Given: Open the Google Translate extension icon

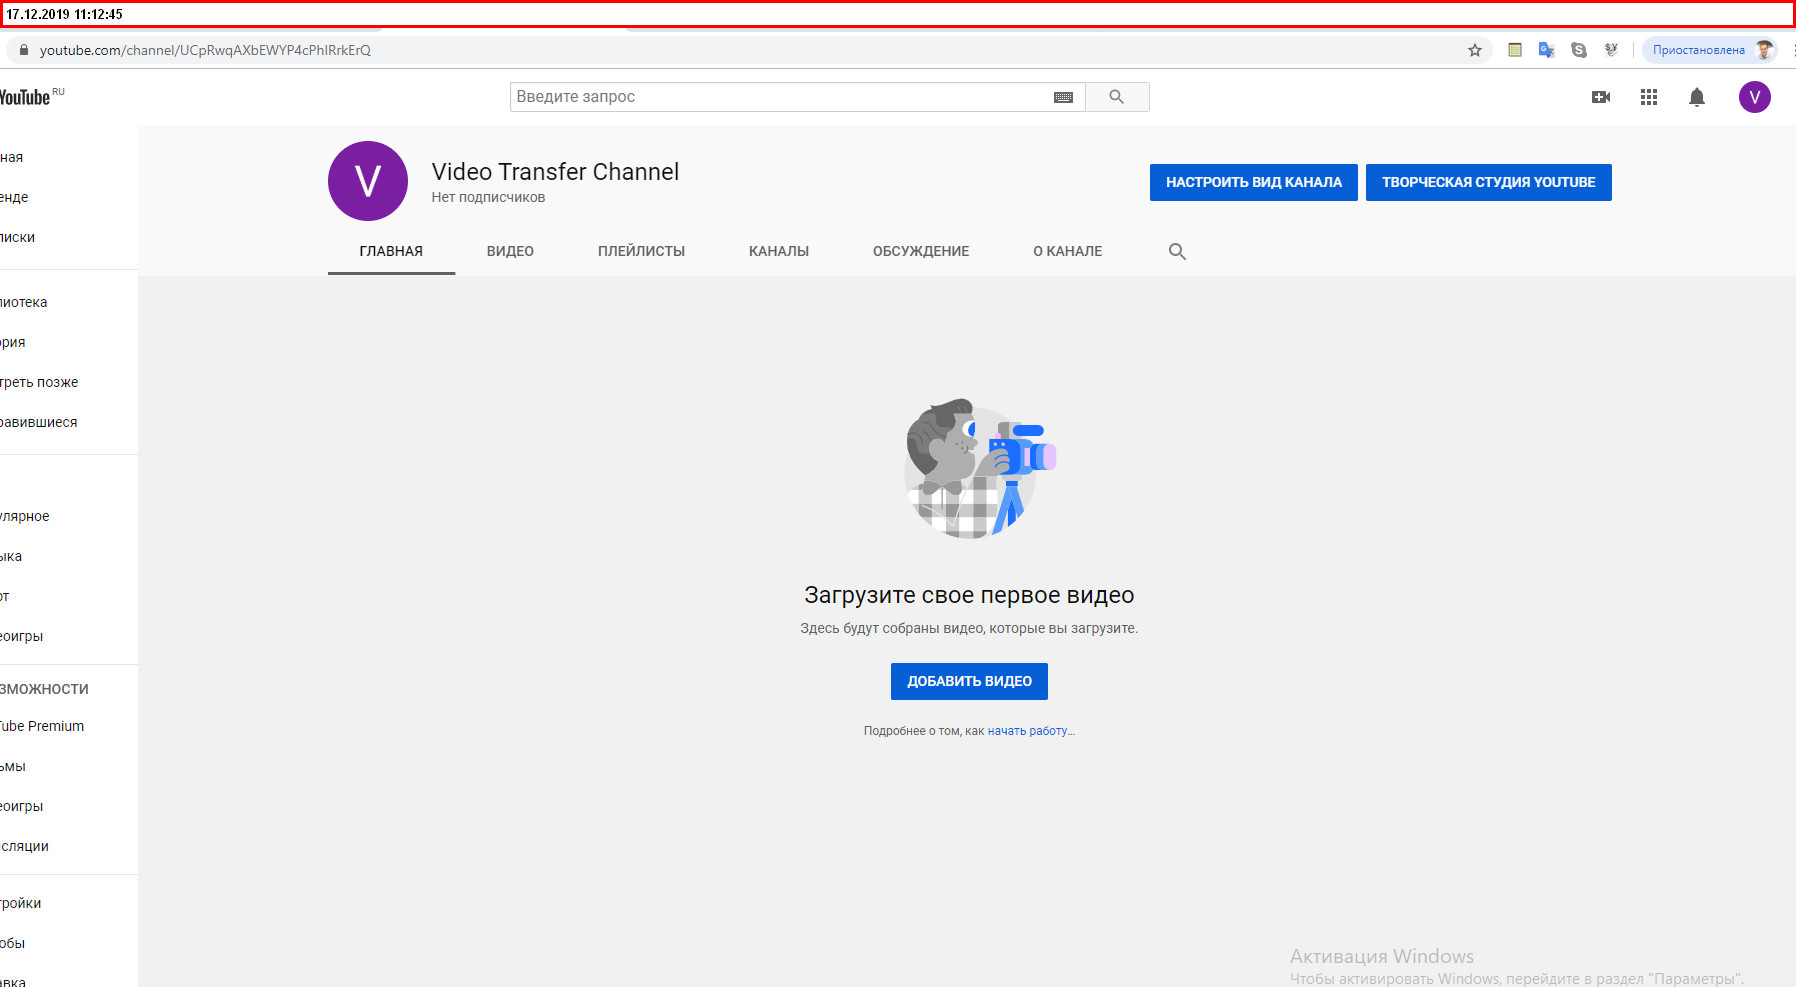Looking at the screenshot, I should 1546,50.
